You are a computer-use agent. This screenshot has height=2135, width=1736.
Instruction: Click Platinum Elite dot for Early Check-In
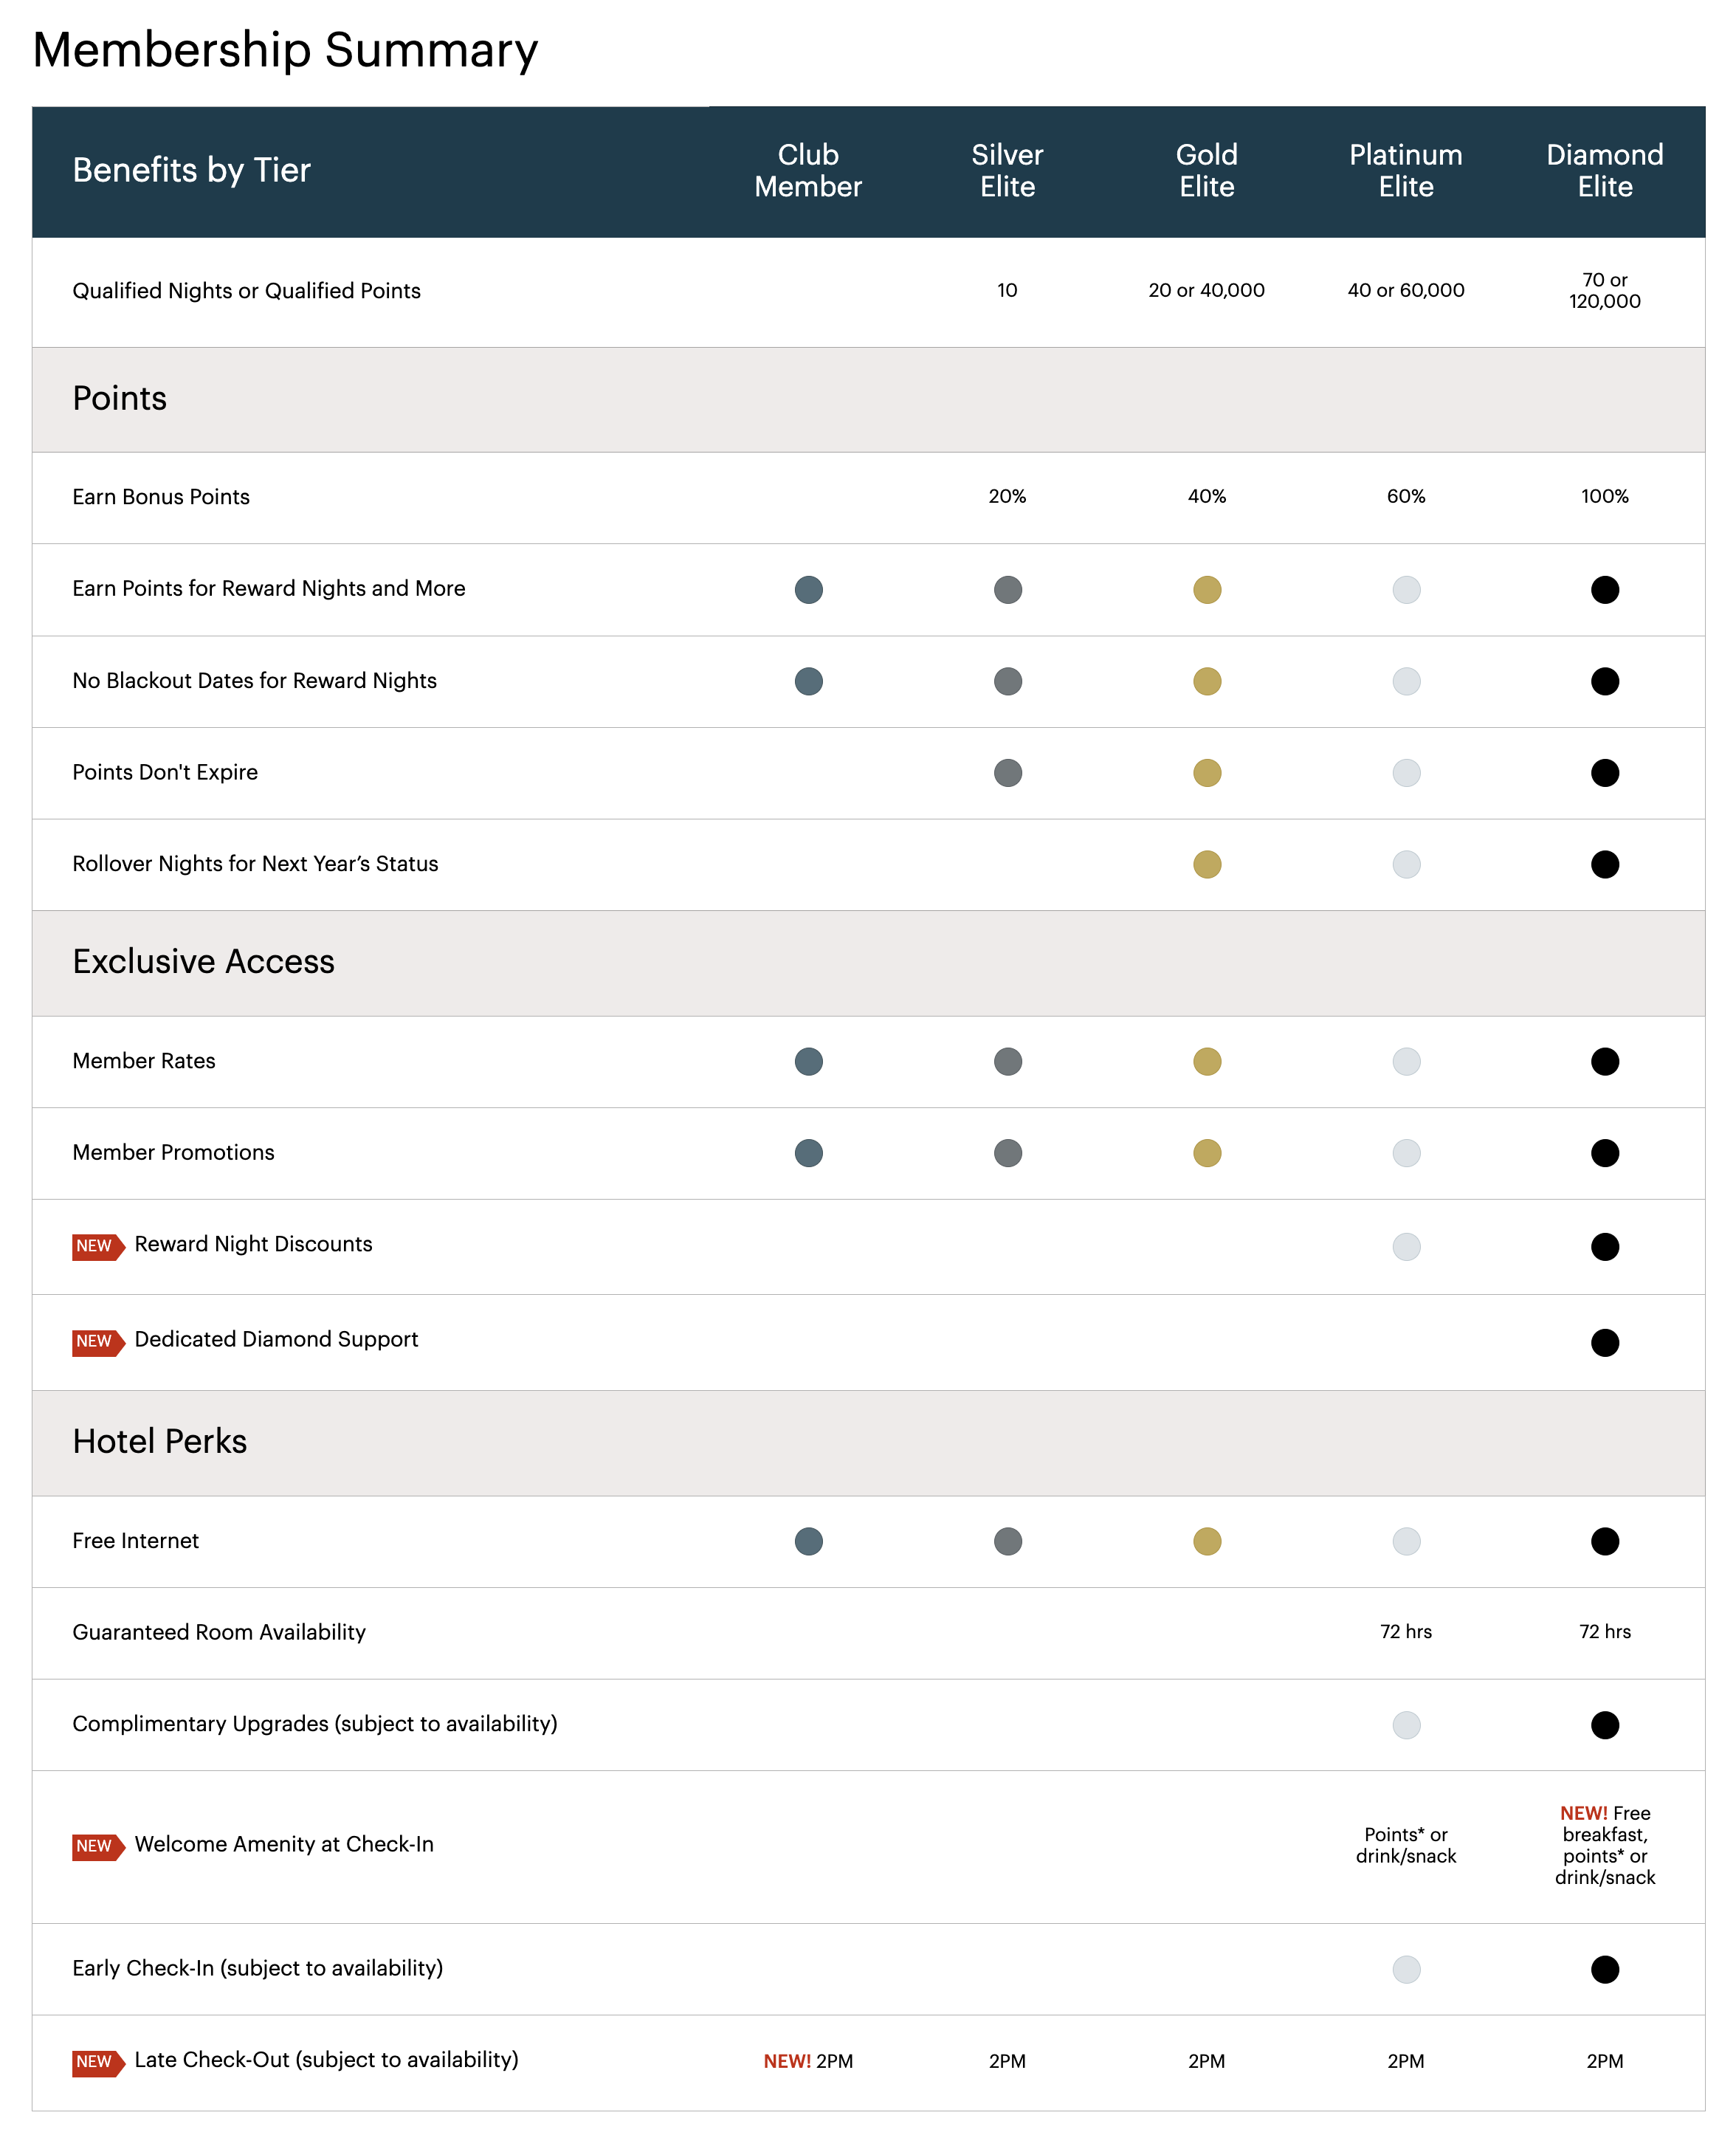coord(1405,1969)
